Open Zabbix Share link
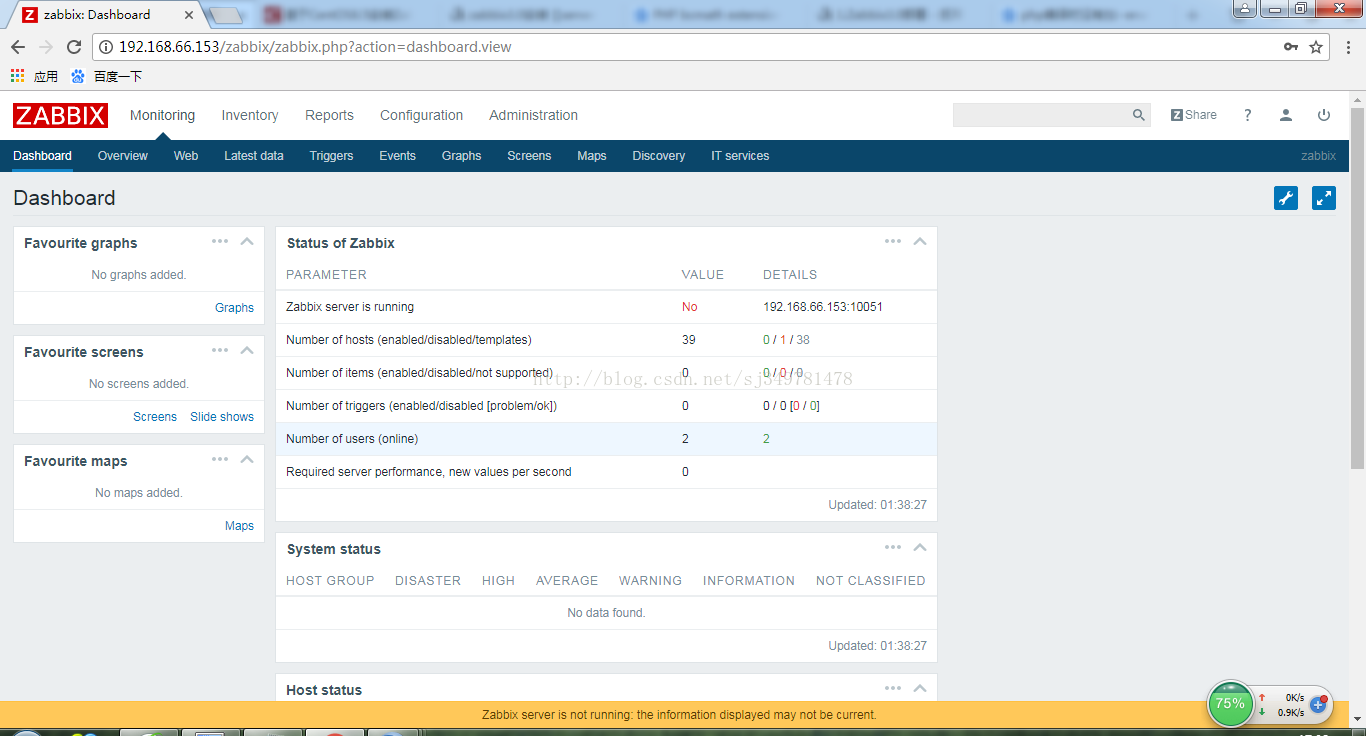The width and height of the screenshot is (1366, 736). tap(1194, 115)
